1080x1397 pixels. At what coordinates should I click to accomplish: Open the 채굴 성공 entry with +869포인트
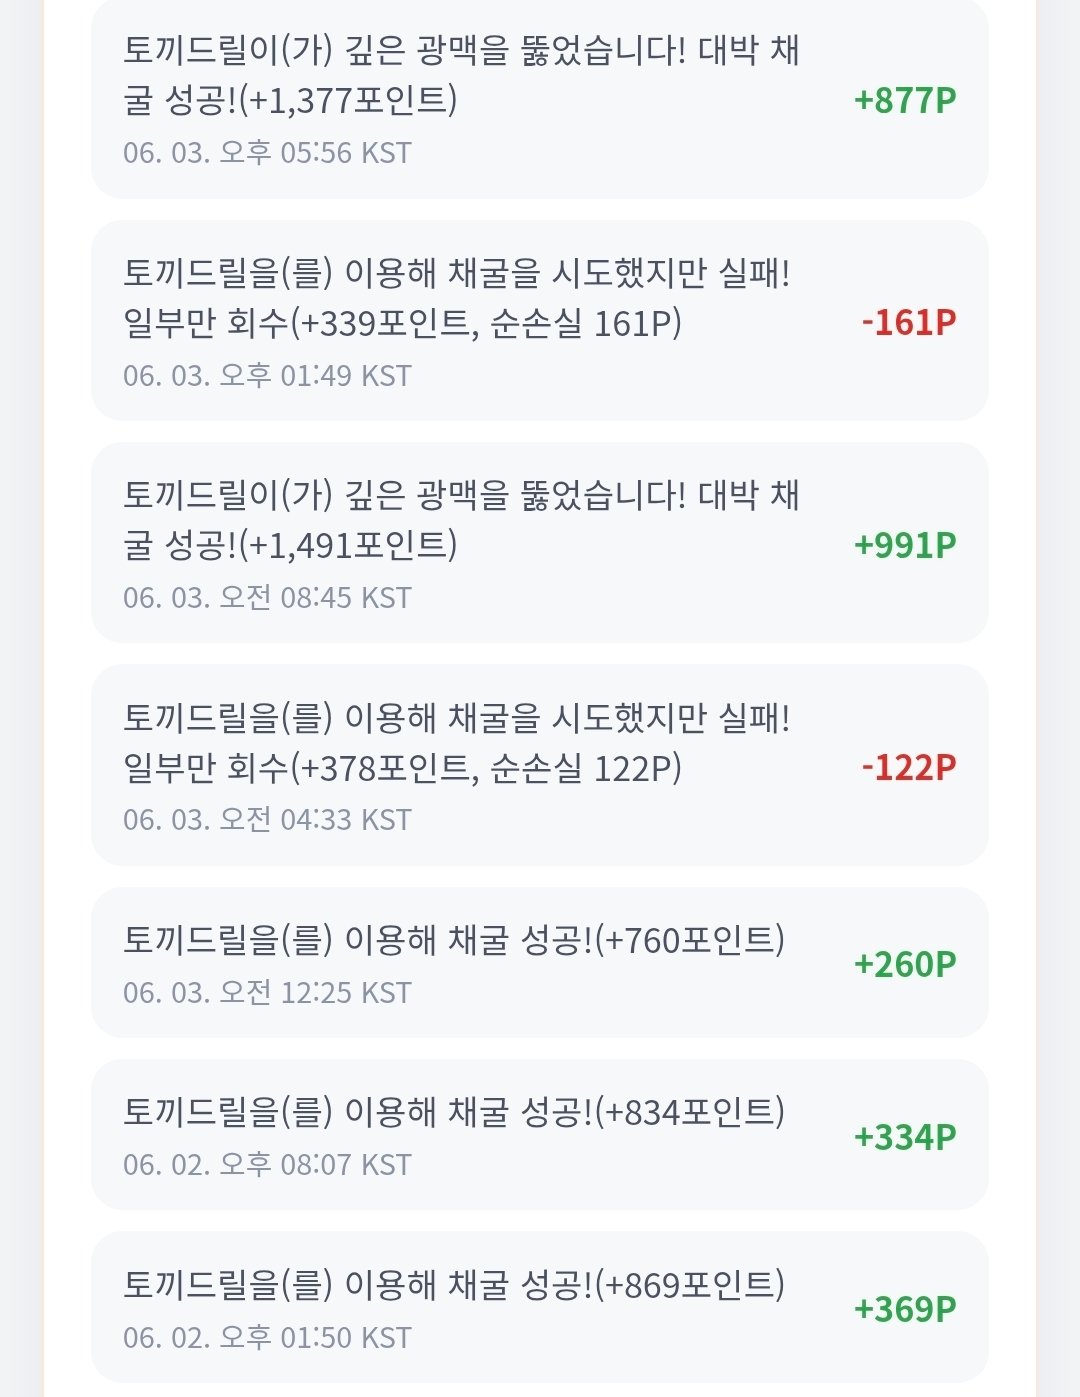[x=540, y=1307]
